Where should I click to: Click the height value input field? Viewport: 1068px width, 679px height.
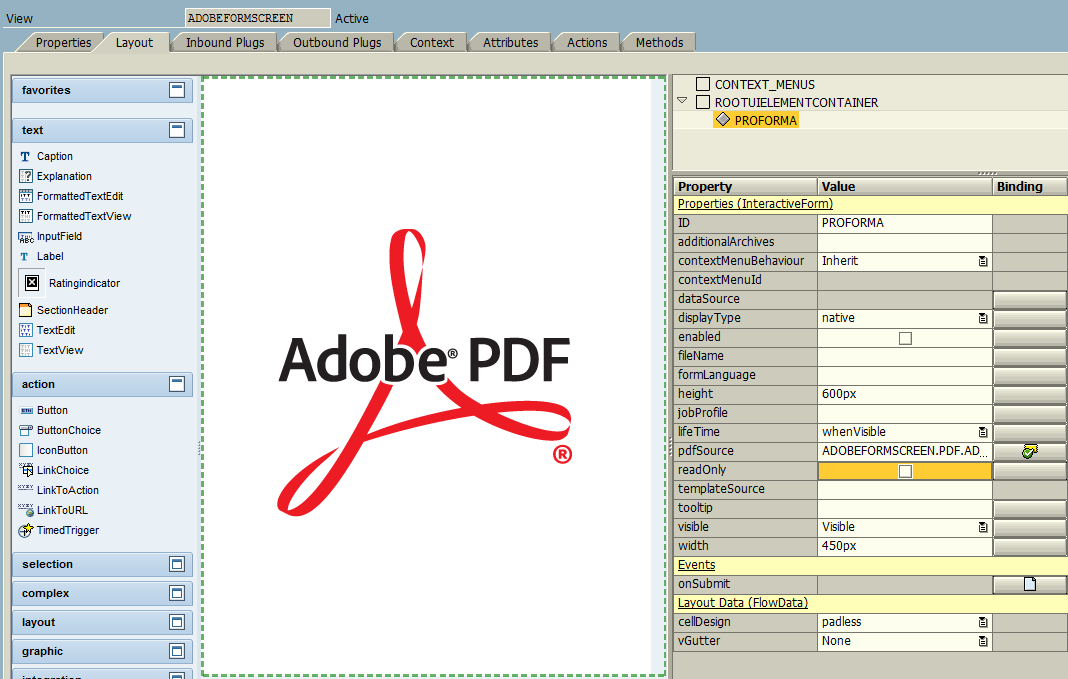click(904, 394)
